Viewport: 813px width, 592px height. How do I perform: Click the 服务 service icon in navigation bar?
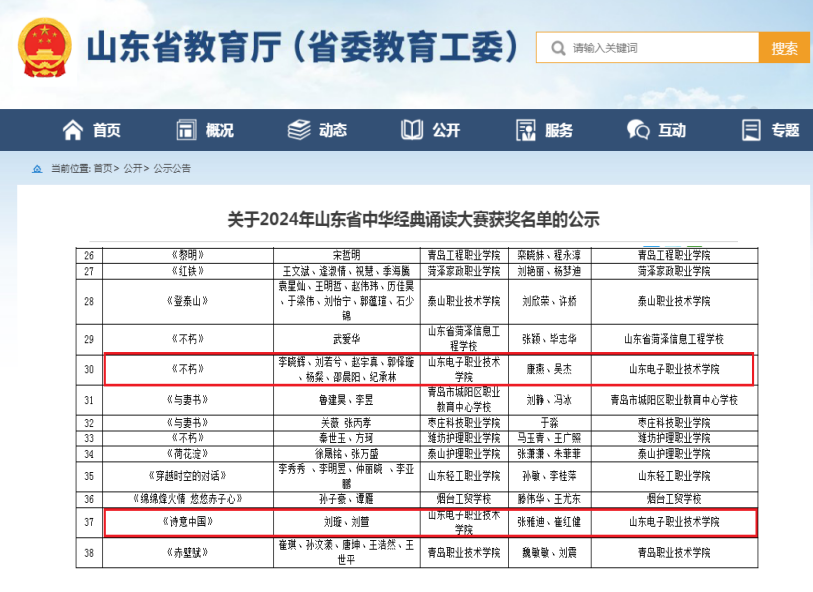[x=526, y=130]
